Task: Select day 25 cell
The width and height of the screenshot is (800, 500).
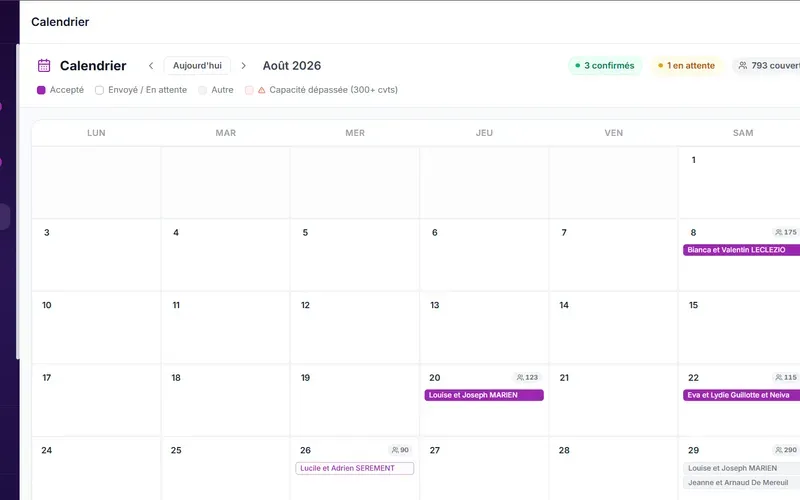Action: [226, 469]
